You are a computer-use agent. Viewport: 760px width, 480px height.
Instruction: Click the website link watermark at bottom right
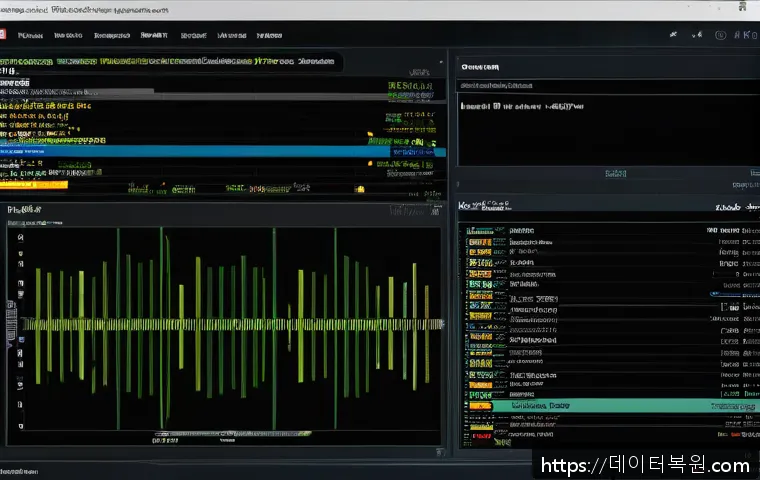click(x=644, y=465)
